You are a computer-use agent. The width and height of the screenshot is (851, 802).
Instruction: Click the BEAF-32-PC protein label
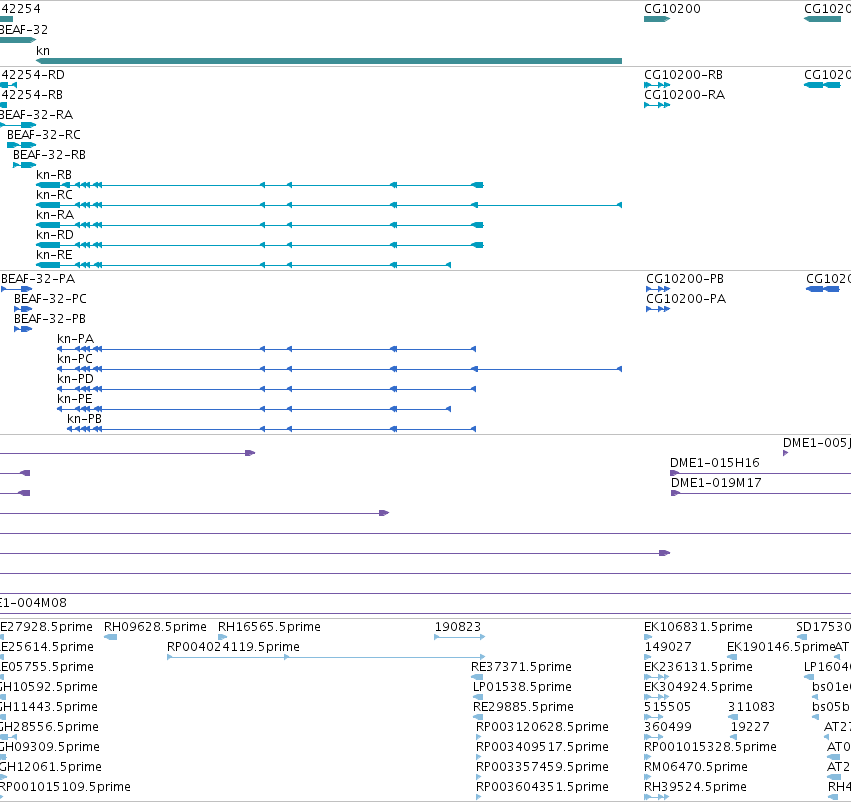click(50, 298)
